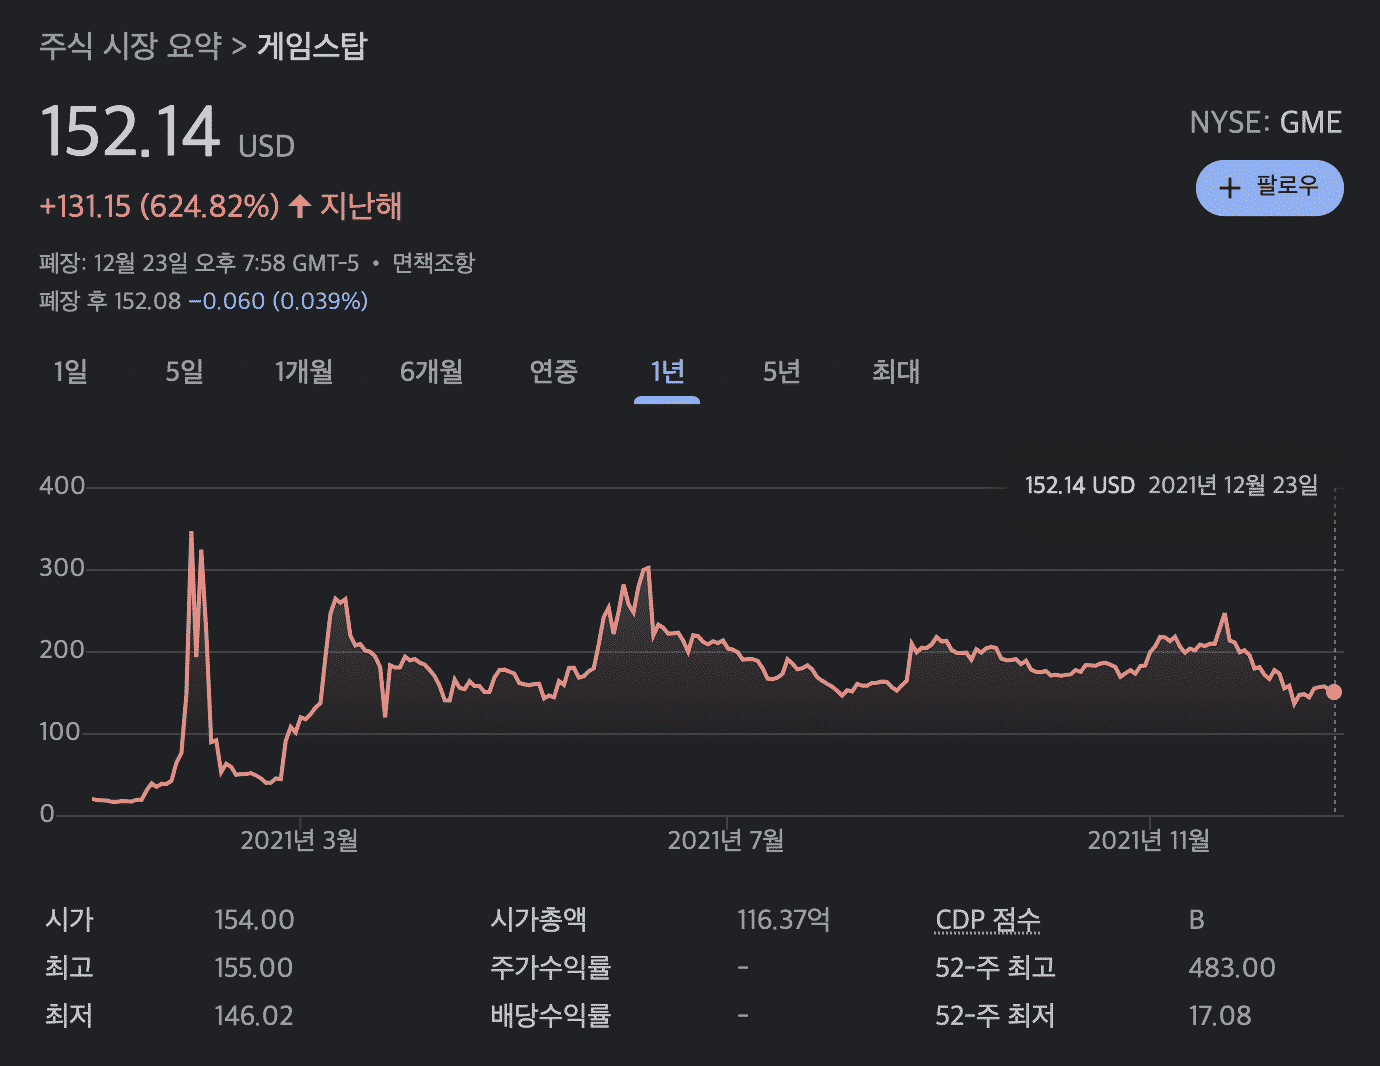Select the 1일 time range tab
1380x1066 pixels.
tap(71, 372)
